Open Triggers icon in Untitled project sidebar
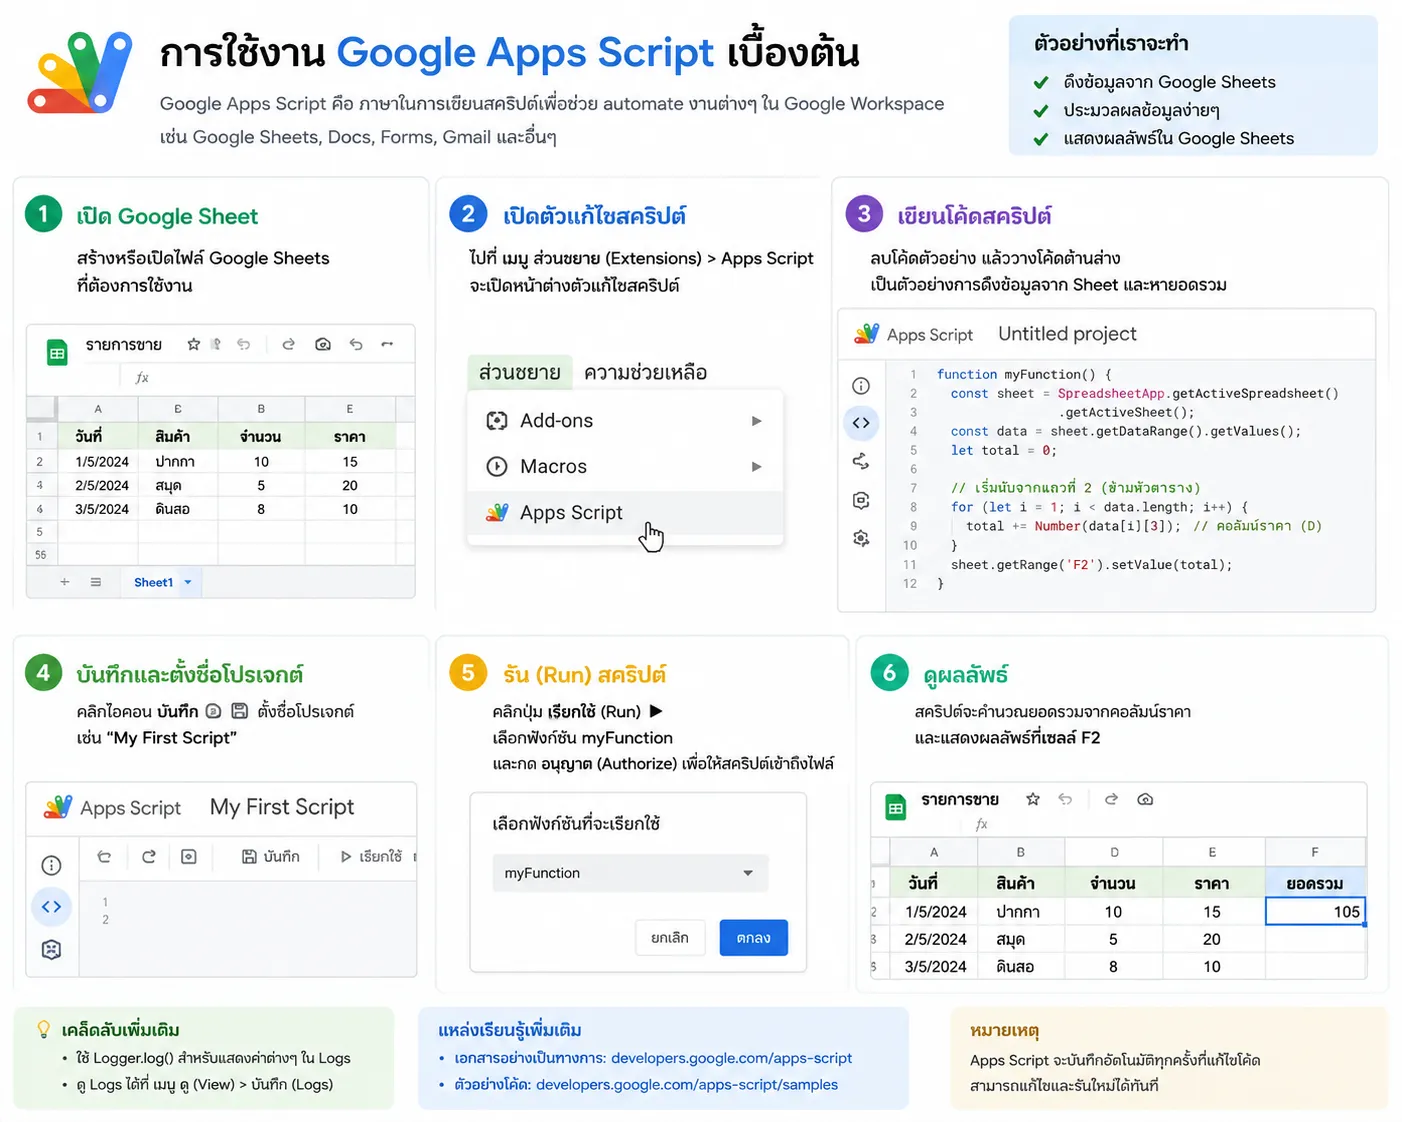The width and height of the screenshot is (1402, 1122). [861, 461]
